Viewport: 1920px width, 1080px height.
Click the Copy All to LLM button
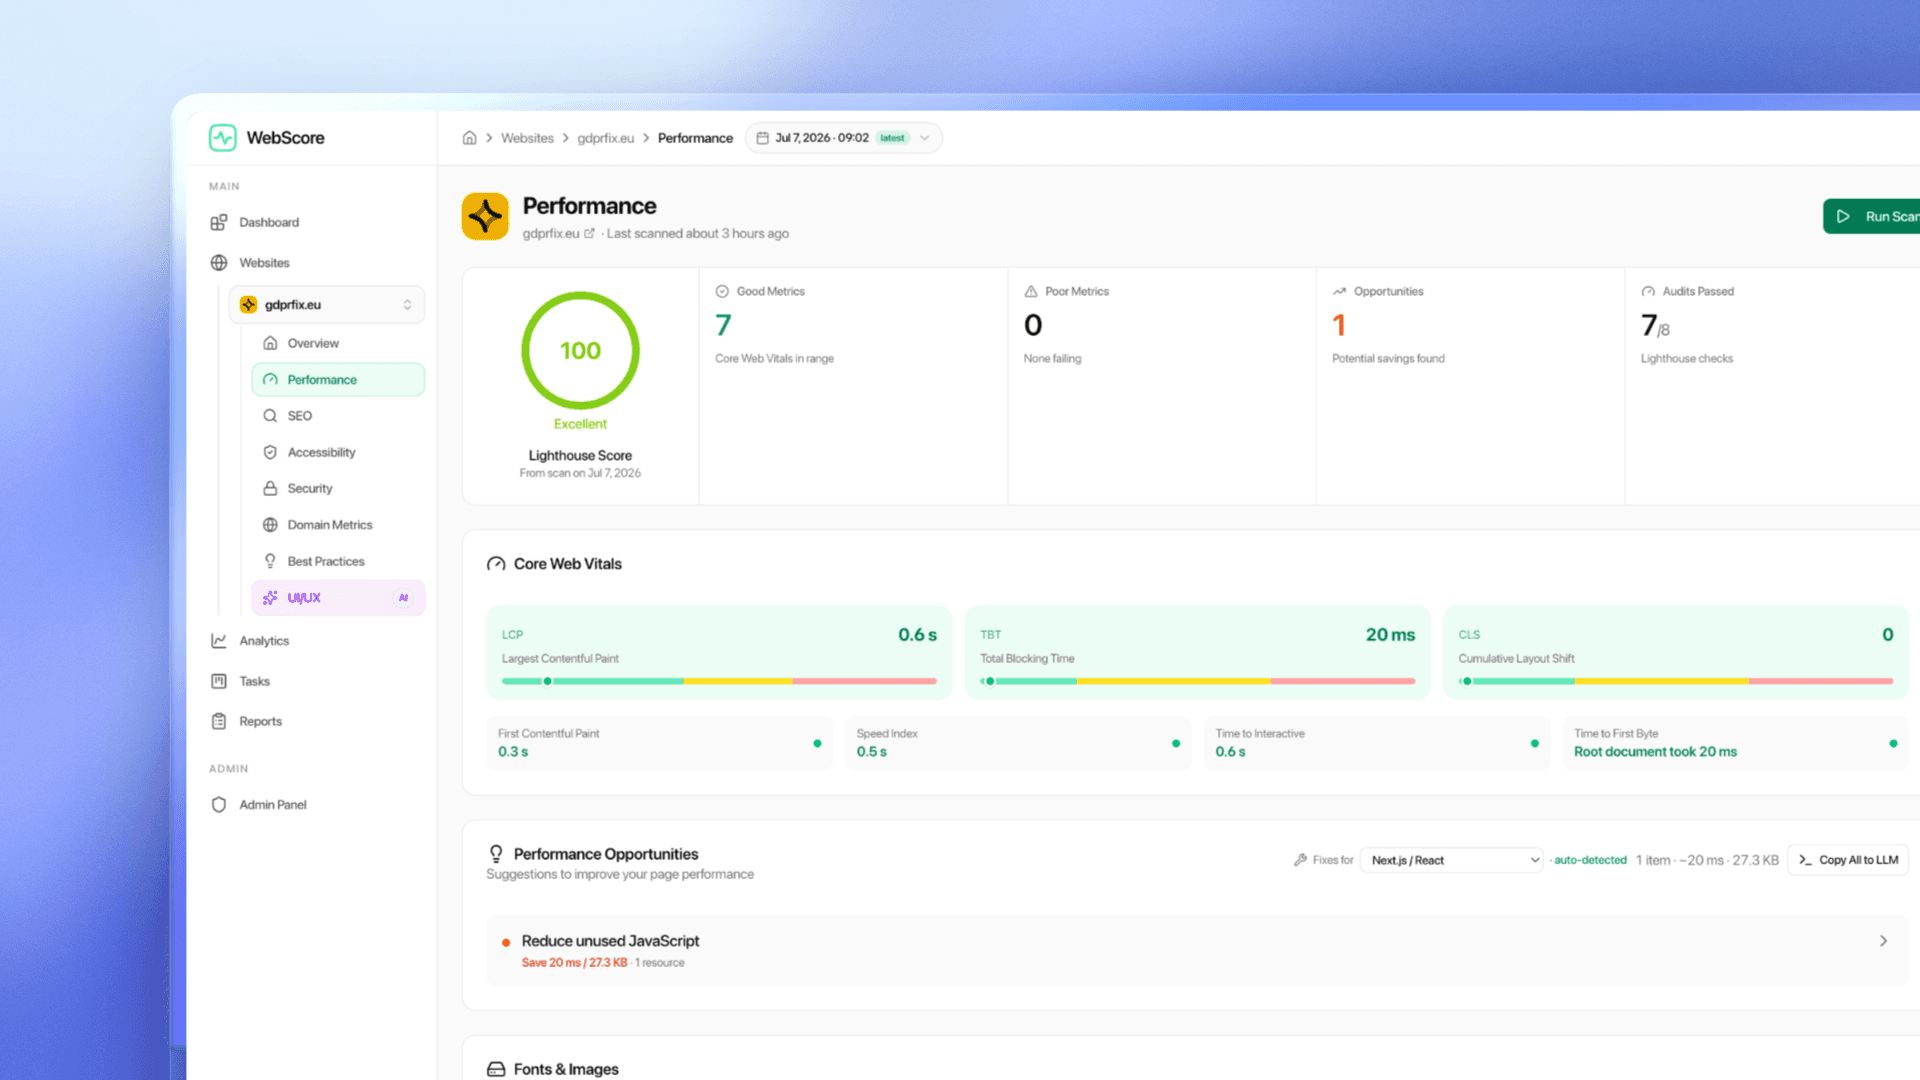pos(1848,860)
